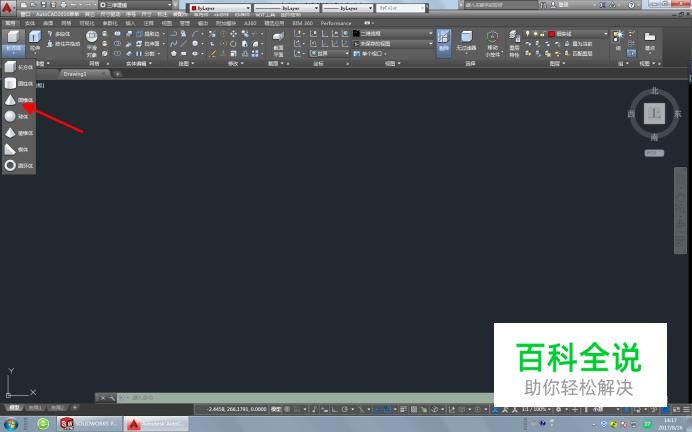Image resolution: width=692 pixels, height=432 pixels.
Task: Choose 圆锥体 (cone) from the solid list
Action: tap(19, 100)
